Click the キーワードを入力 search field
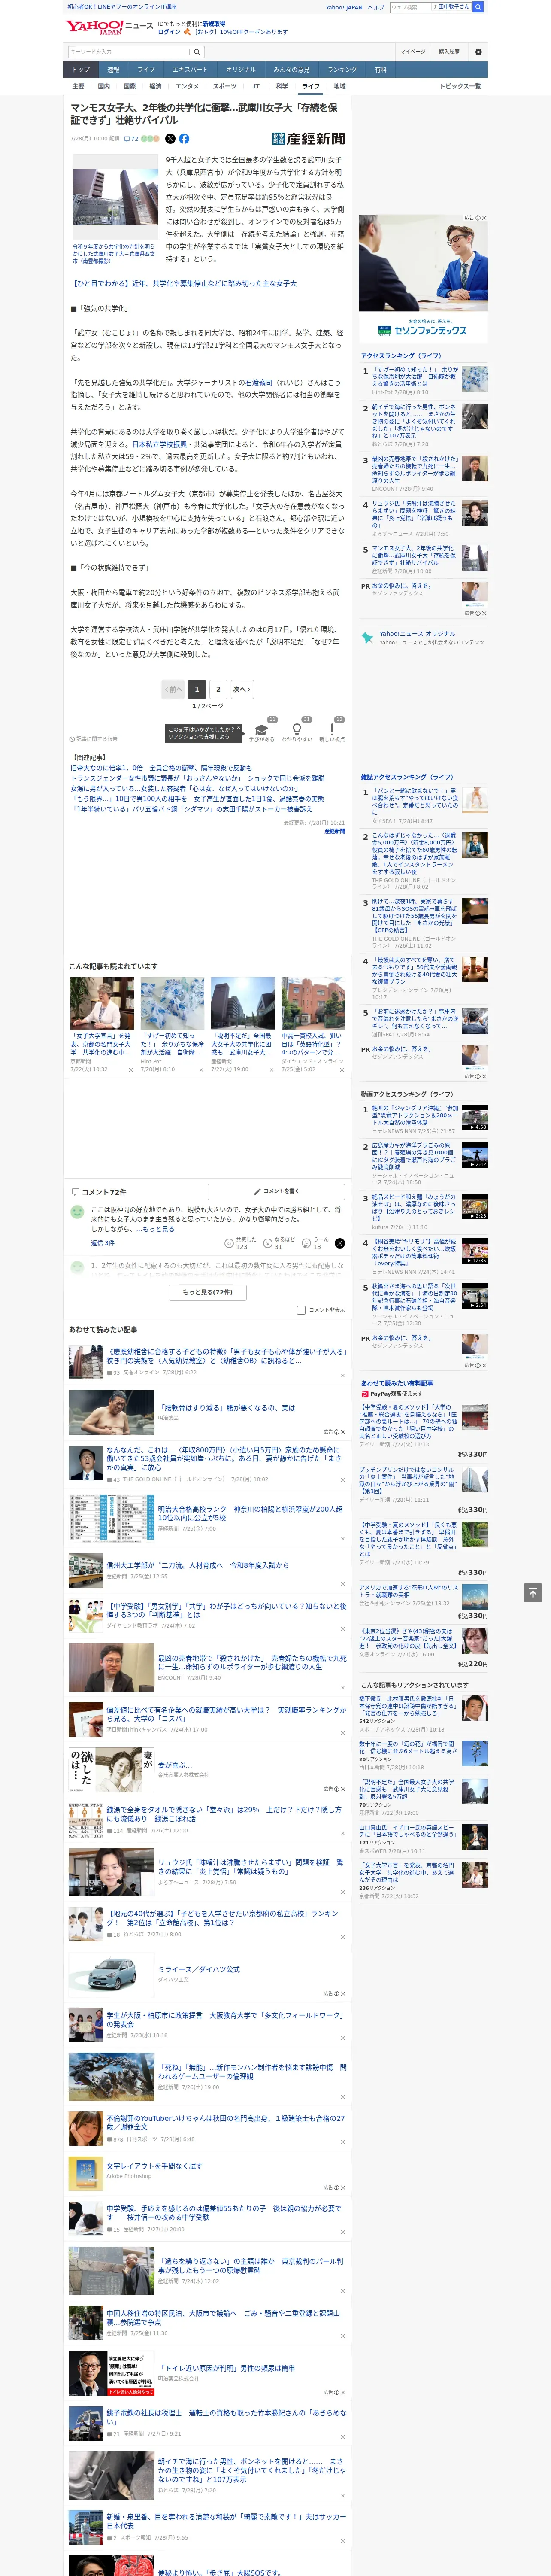 129,51
